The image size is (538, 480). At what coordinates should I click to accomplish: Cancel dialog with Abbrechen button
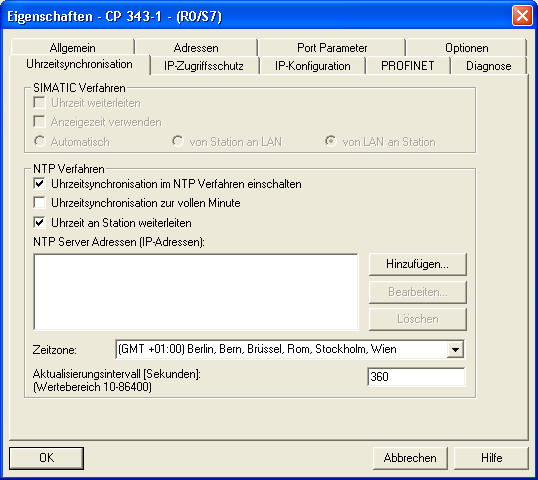pos(410,458)
